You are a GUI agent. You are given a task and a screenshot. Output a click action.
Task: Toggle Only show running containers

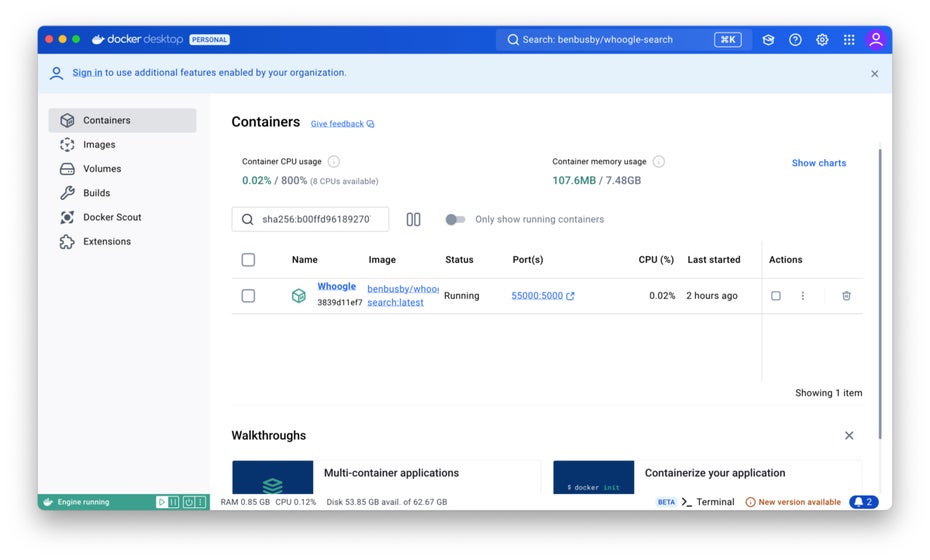455,219
